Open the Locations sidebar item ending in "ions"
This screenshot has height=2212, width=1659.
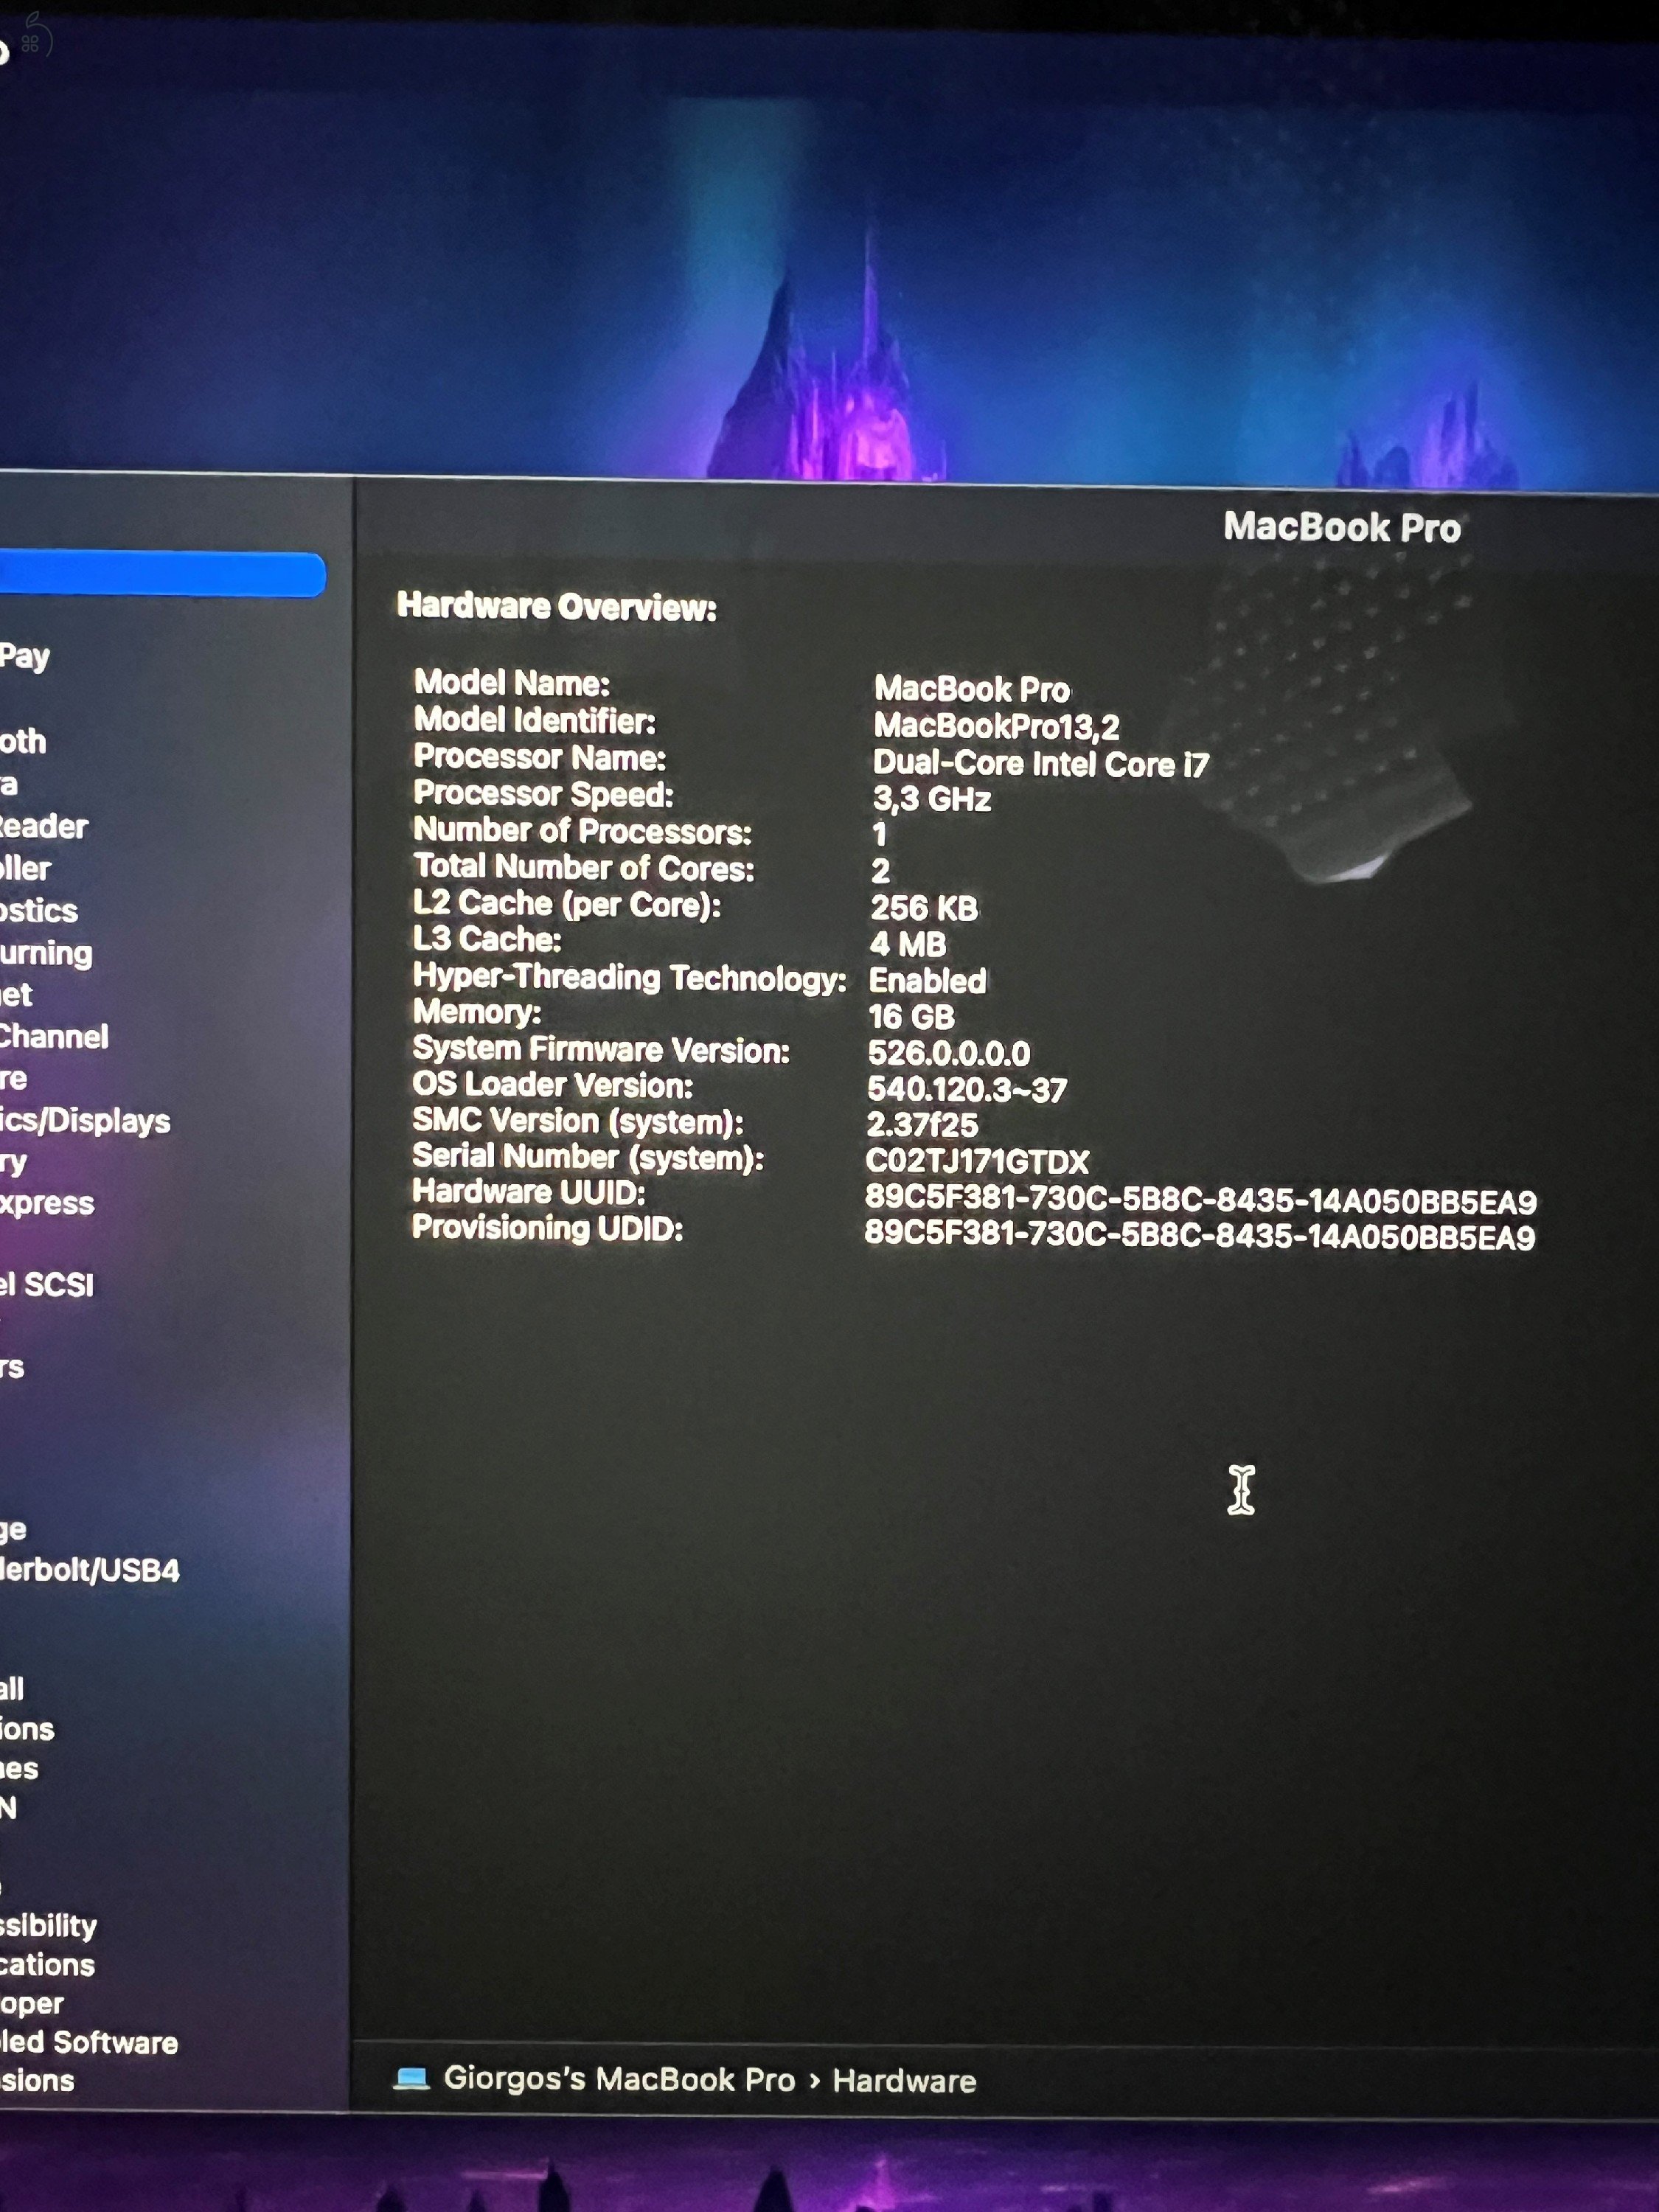[x=27, y=1729]
